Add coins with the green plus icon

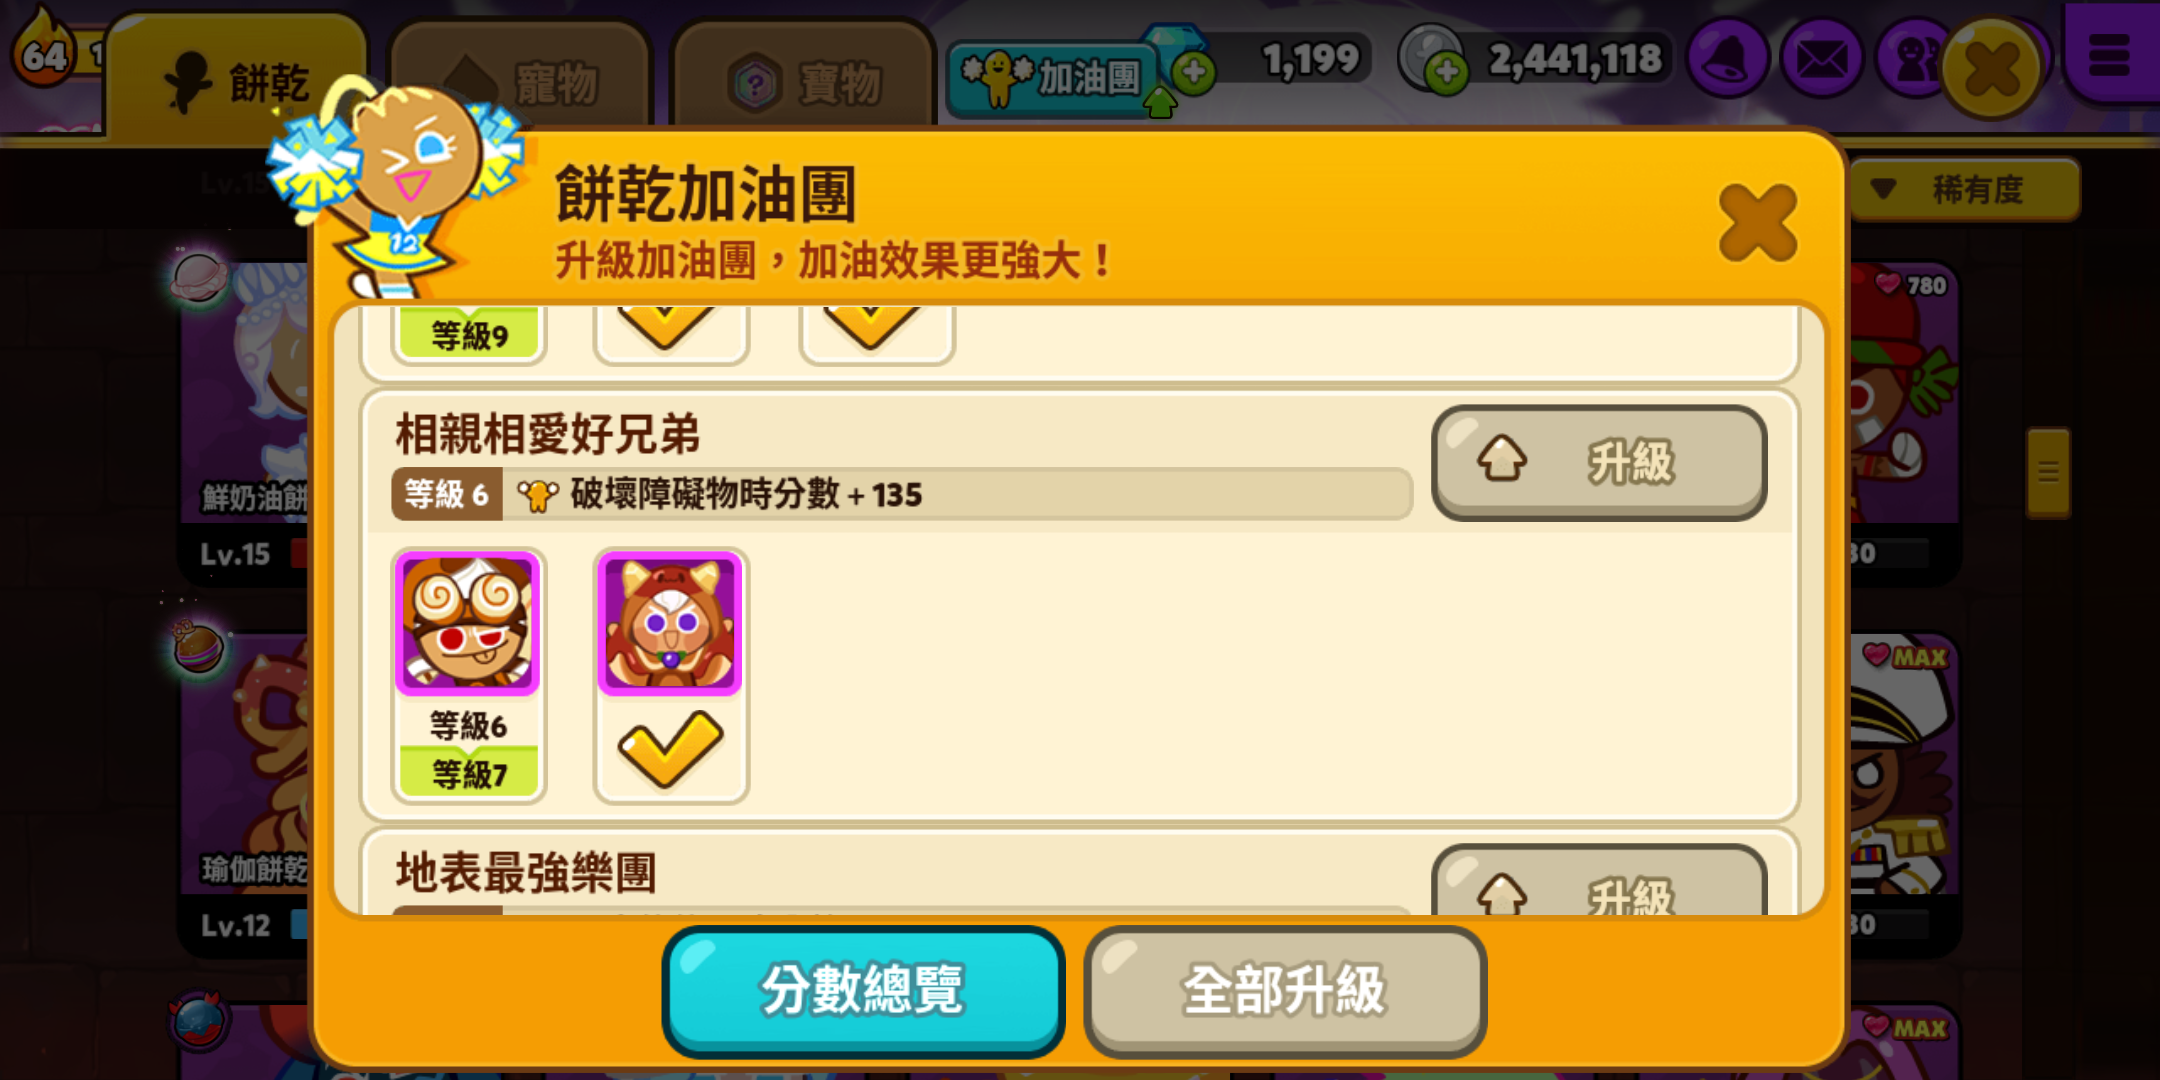[x=1446, y=71]
